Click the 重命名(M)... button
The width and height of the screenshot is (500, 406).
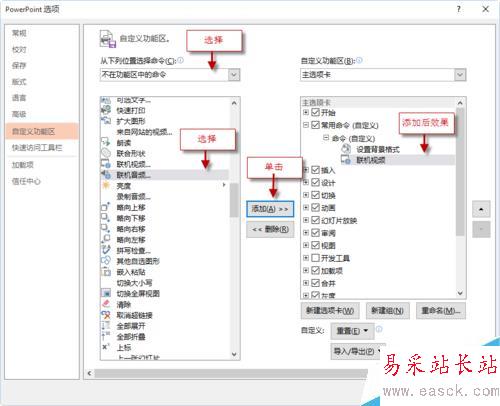[x=441, y=311]
